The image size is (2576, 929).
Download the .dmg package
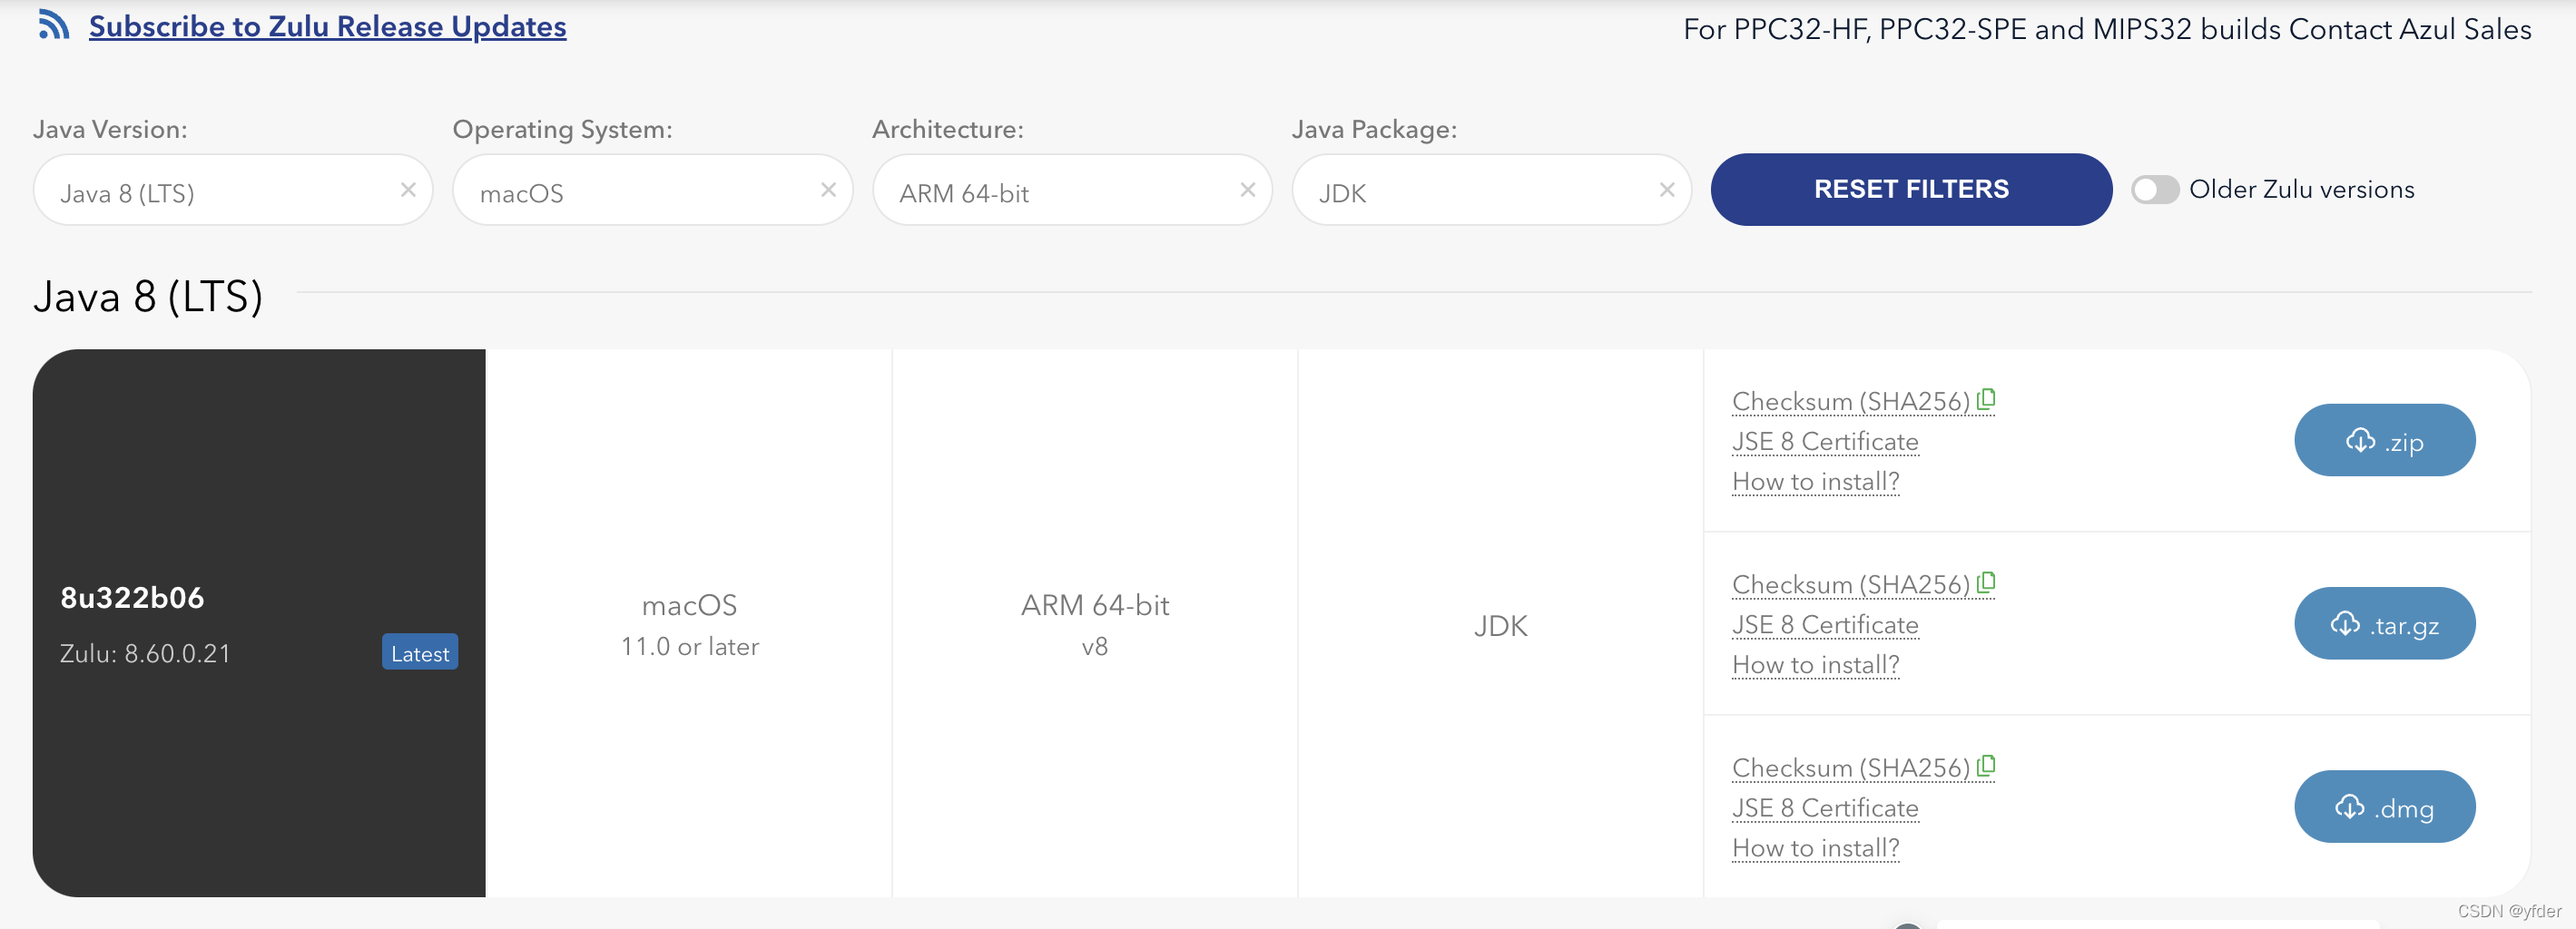[x=2384, y=806]
